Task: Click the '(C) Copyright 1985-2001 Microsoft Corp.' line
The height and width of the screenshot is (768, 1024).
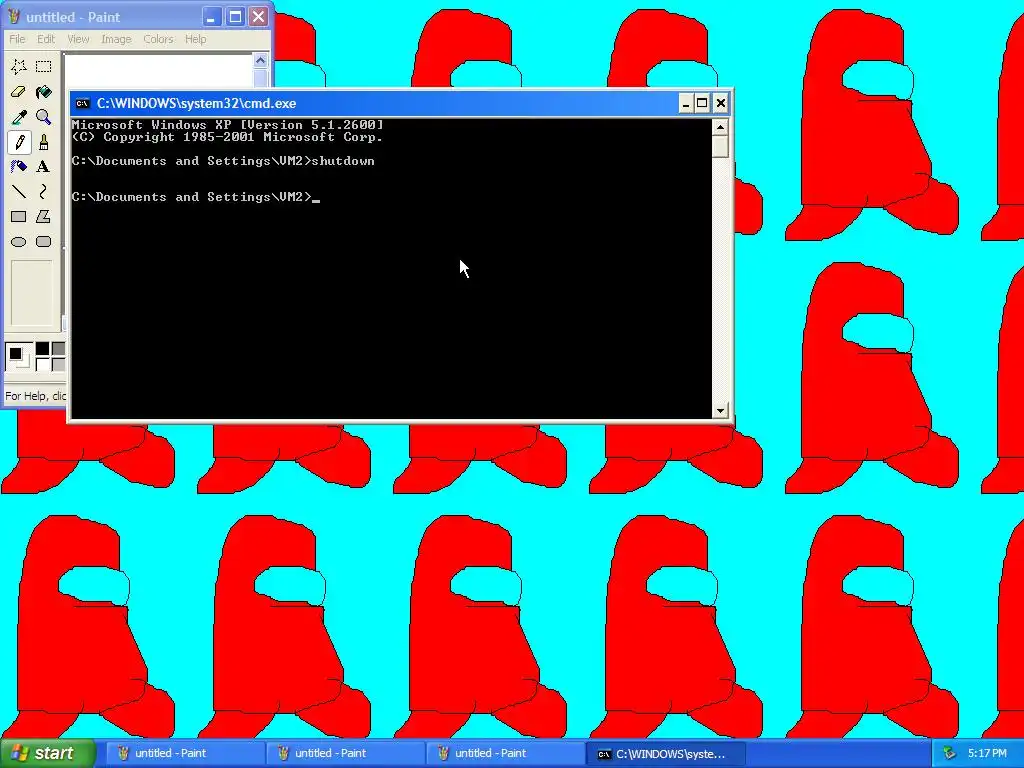Action: coord(227,137)
